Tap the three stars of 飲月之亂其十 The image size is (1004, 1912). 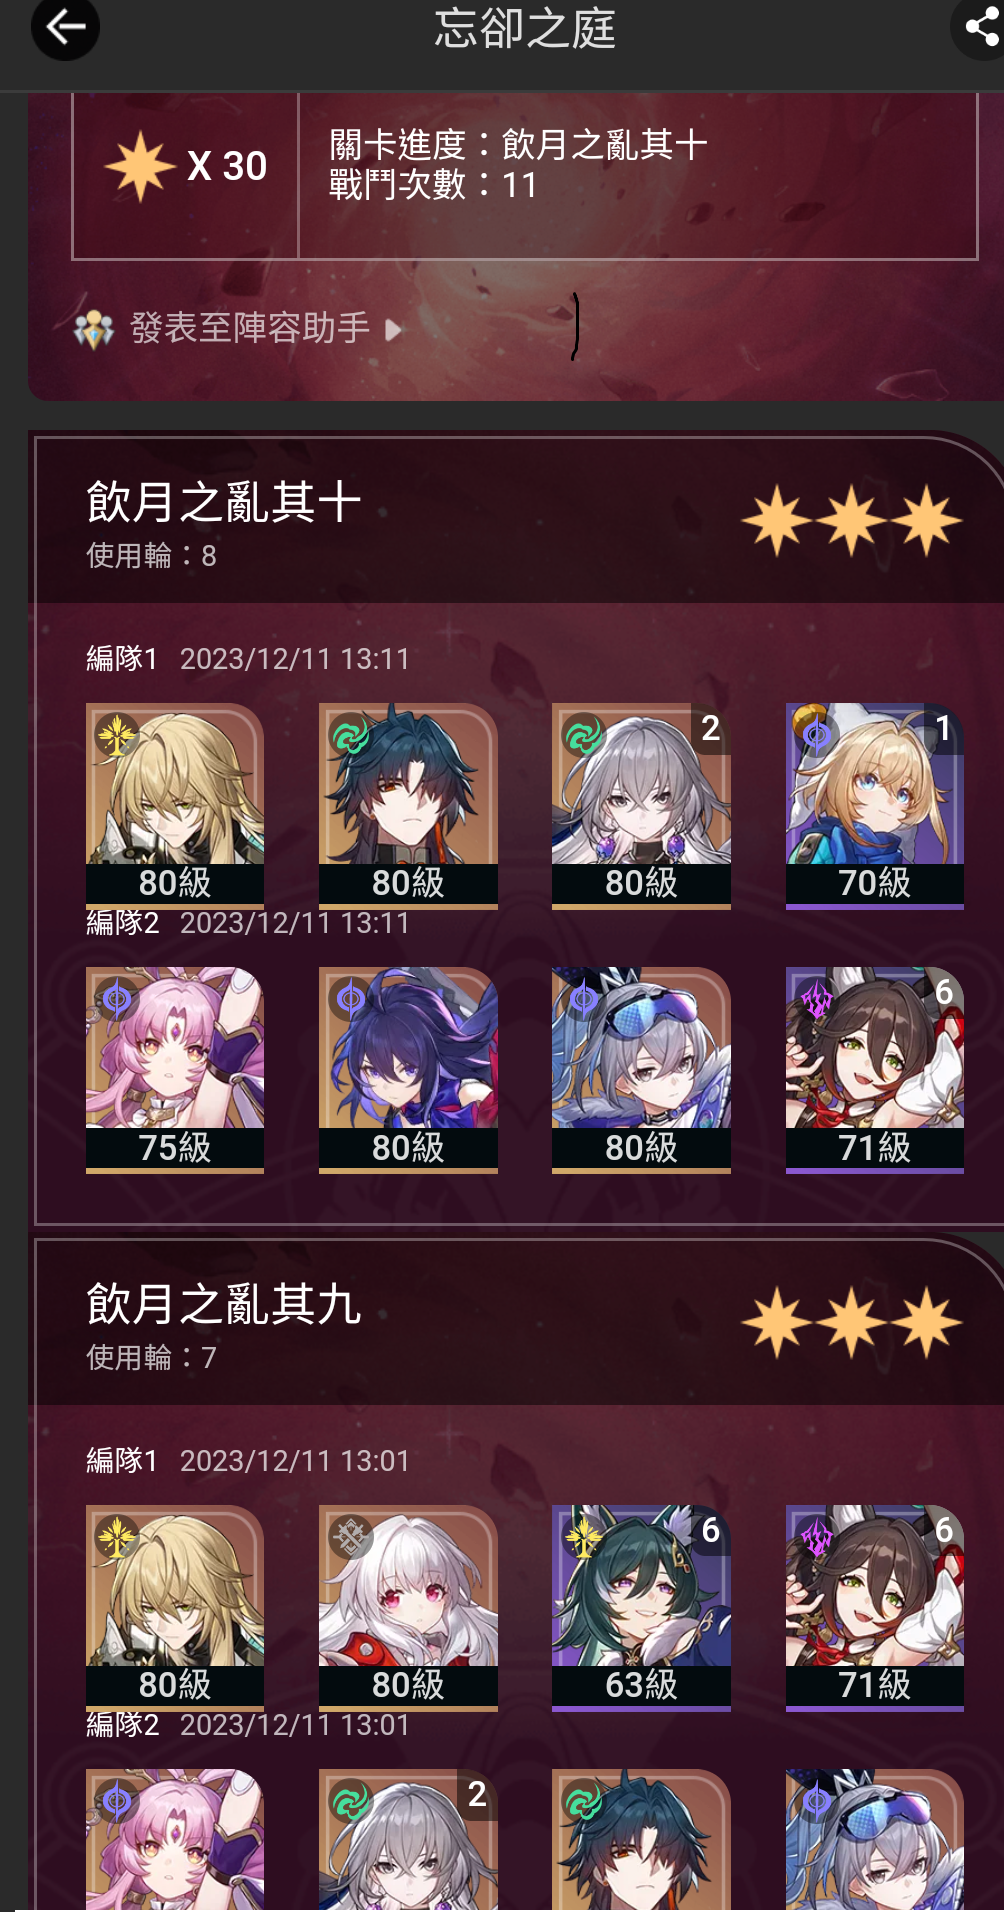click(852, 520)
